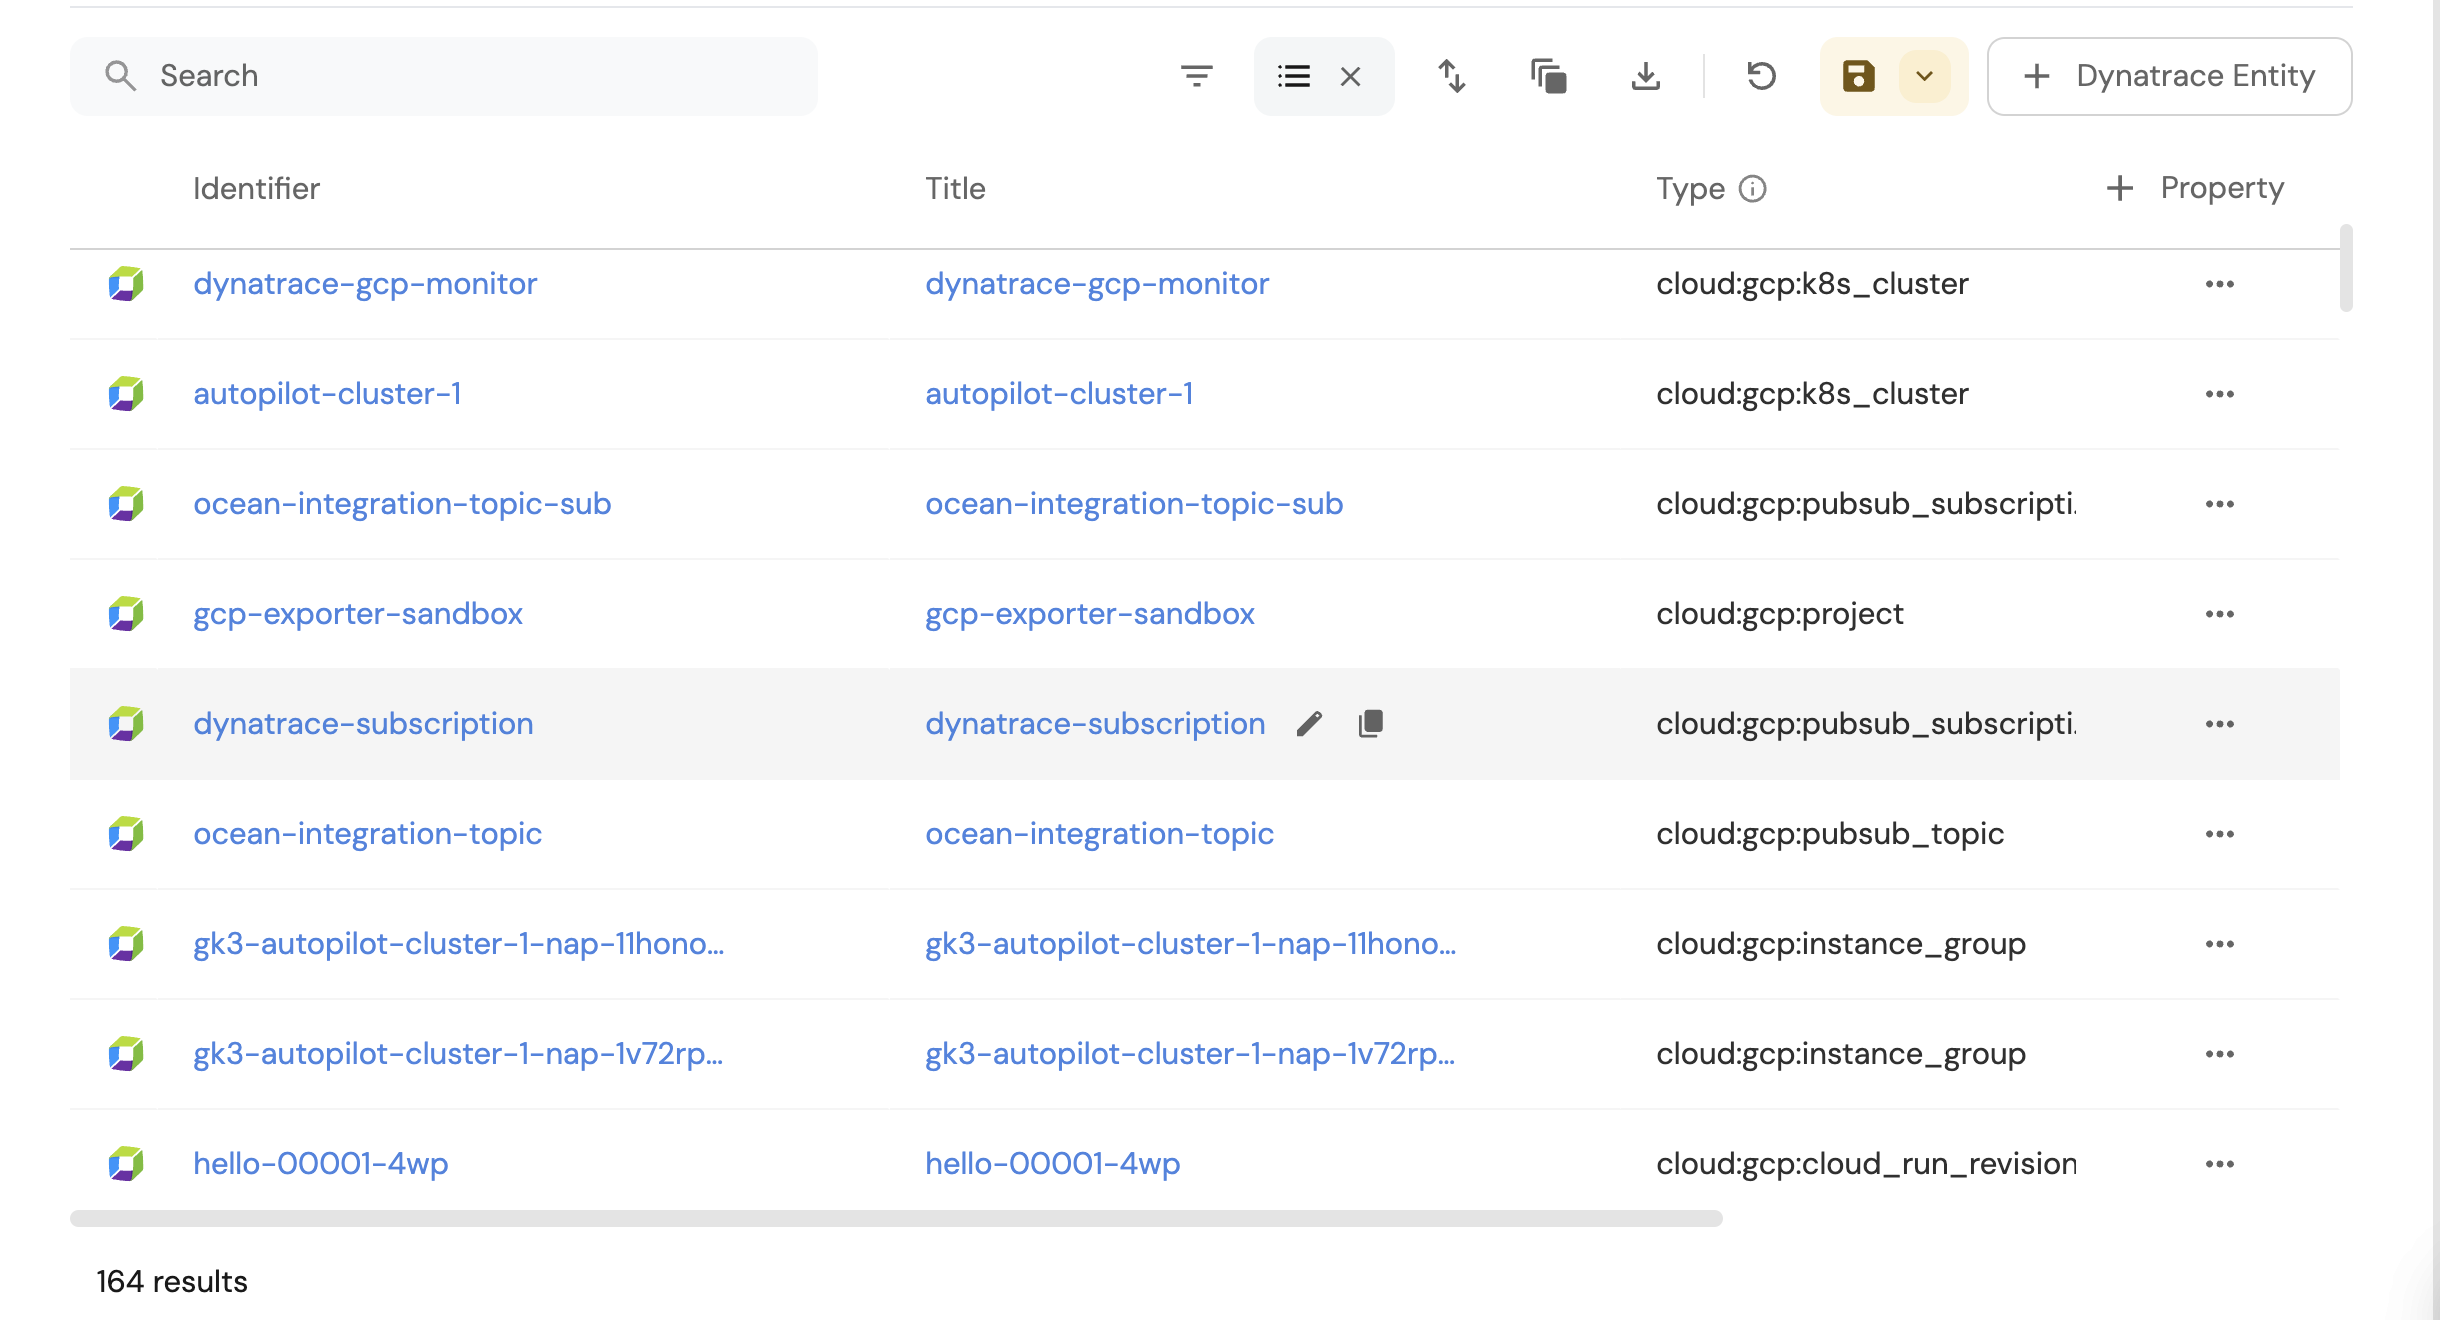Click the toolbar stacked-pages icon
Viewport: 2440px width, 1320px height.
tap(1548, 76)
